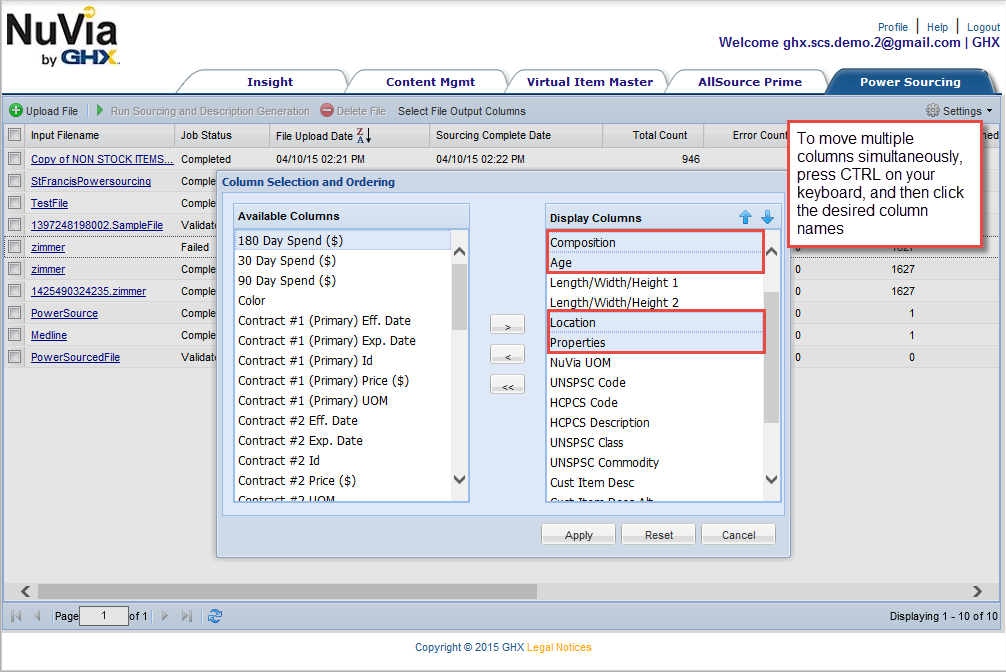This screenshot has height=672, width=1006.
Task: Check the TestFile row checkbox
Action: click(15, 203)
